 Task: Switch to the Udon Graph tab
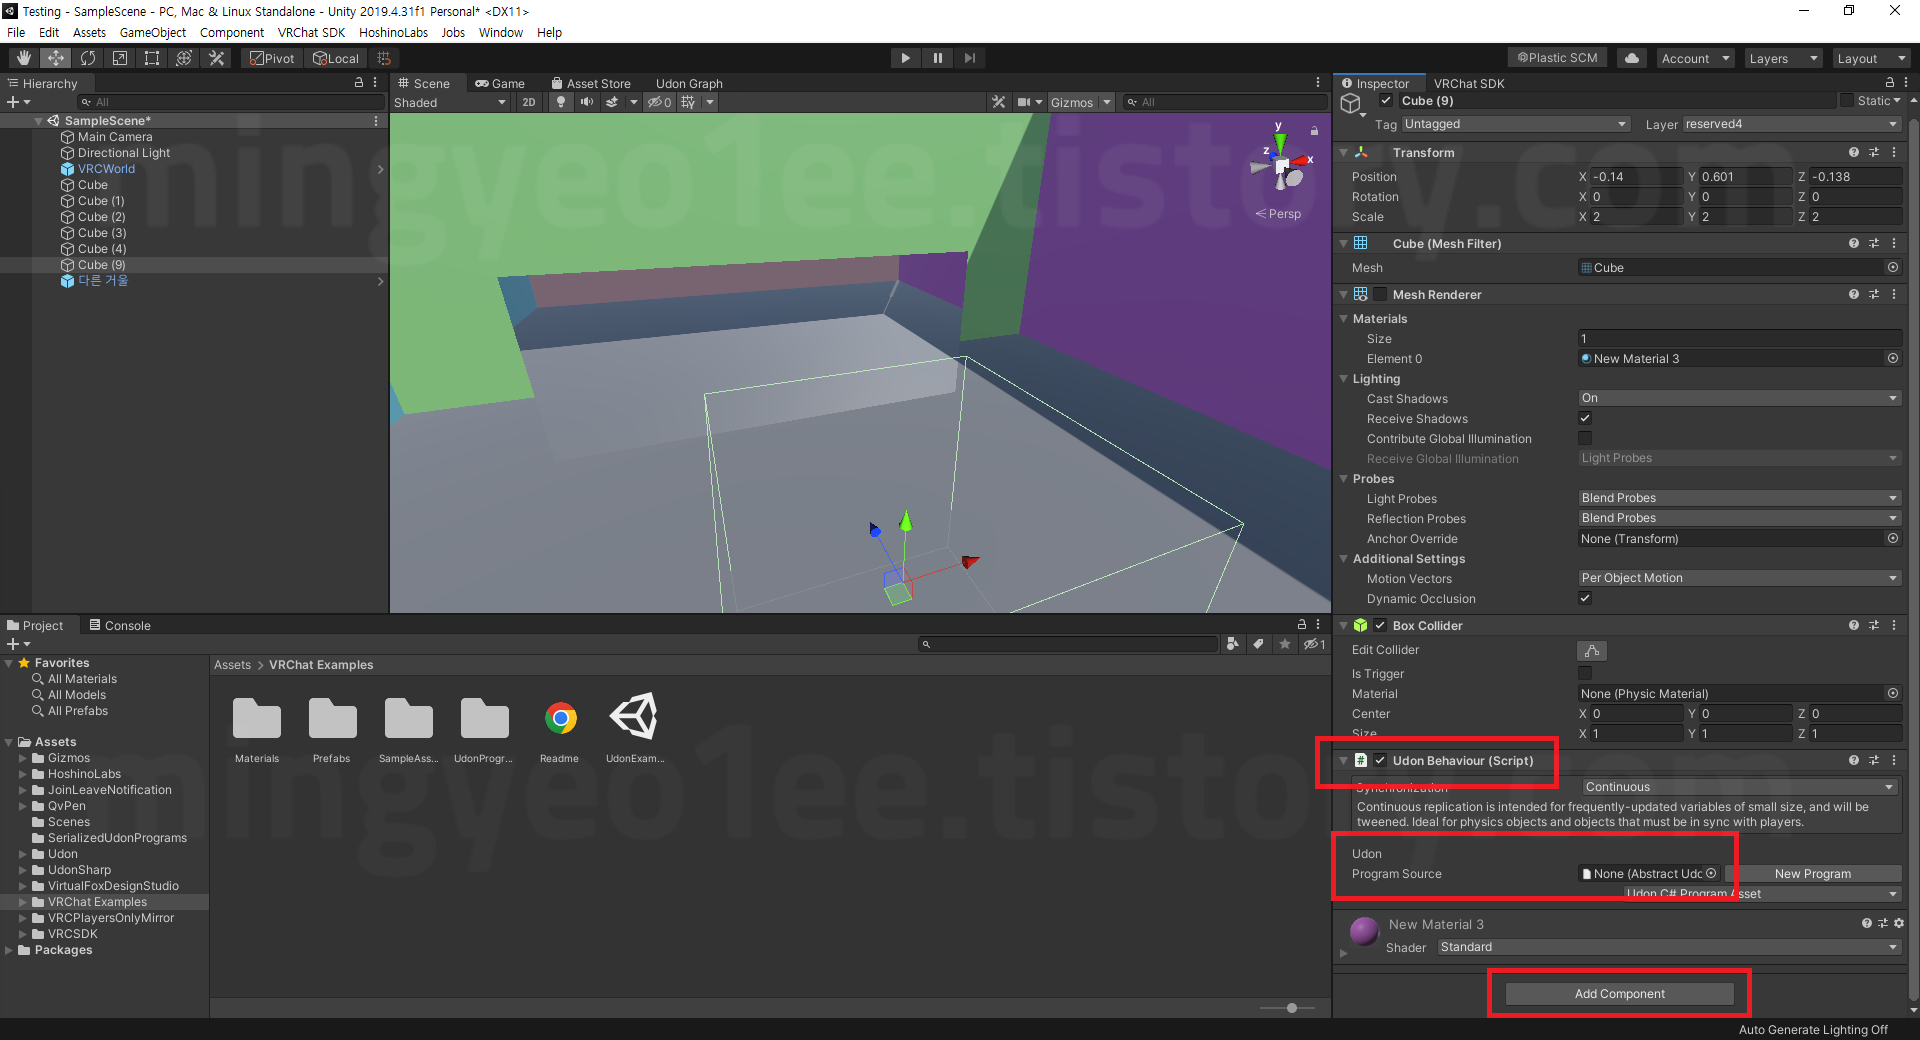[x=689, y=83]
